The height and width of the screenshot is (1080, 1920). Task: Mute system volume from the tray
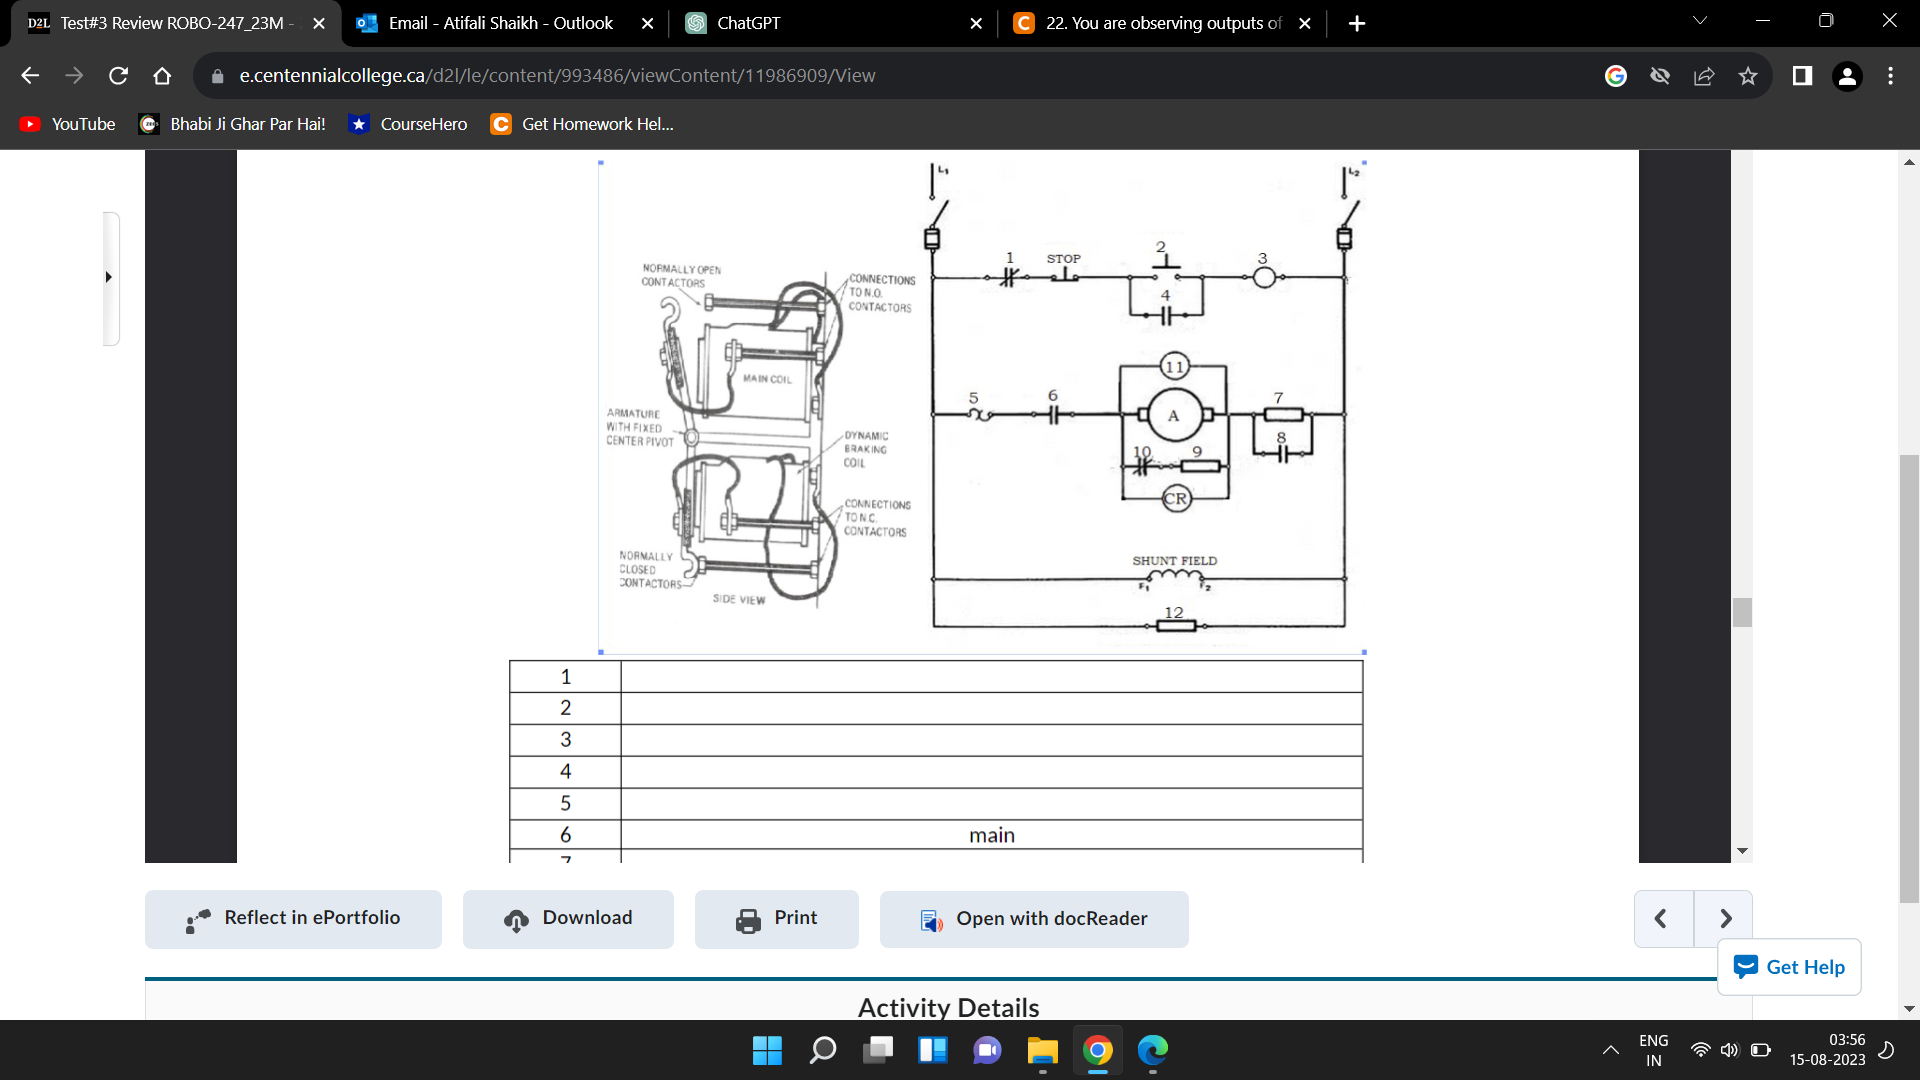(1729, 1050)
